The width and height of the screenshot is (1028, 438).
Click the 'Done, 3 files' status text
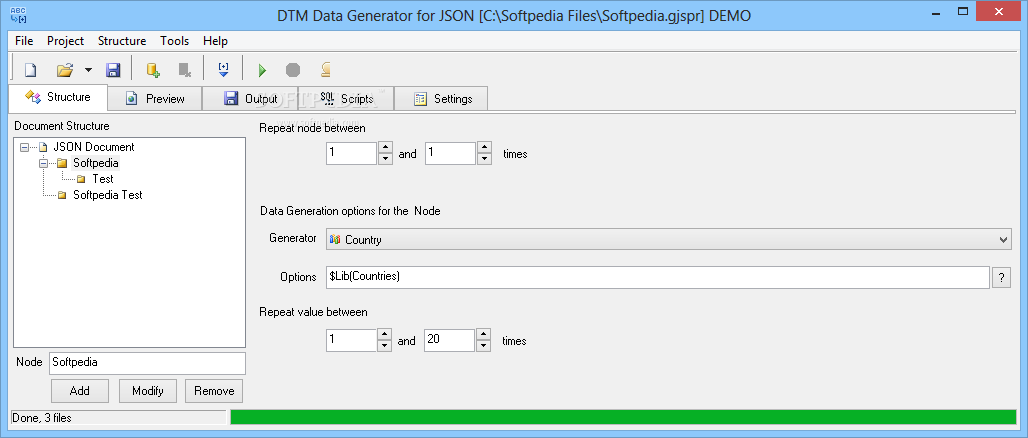[x=42, y=418]
